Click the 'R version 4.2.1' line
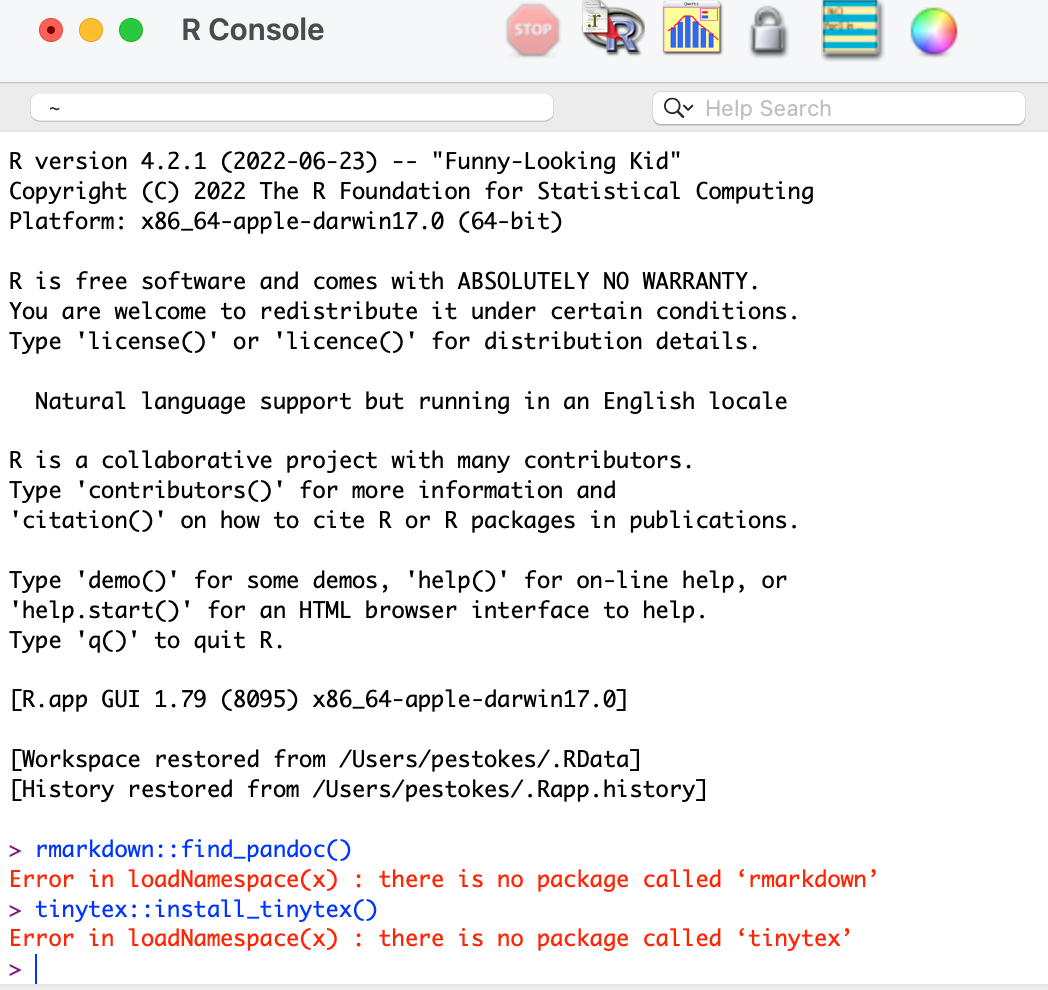Image resolution: width=1048 pixels, height=990 pixels. (345, 162)
